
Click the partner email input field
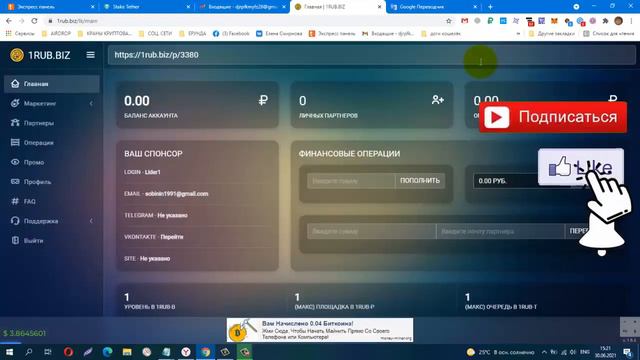(500, 231)
